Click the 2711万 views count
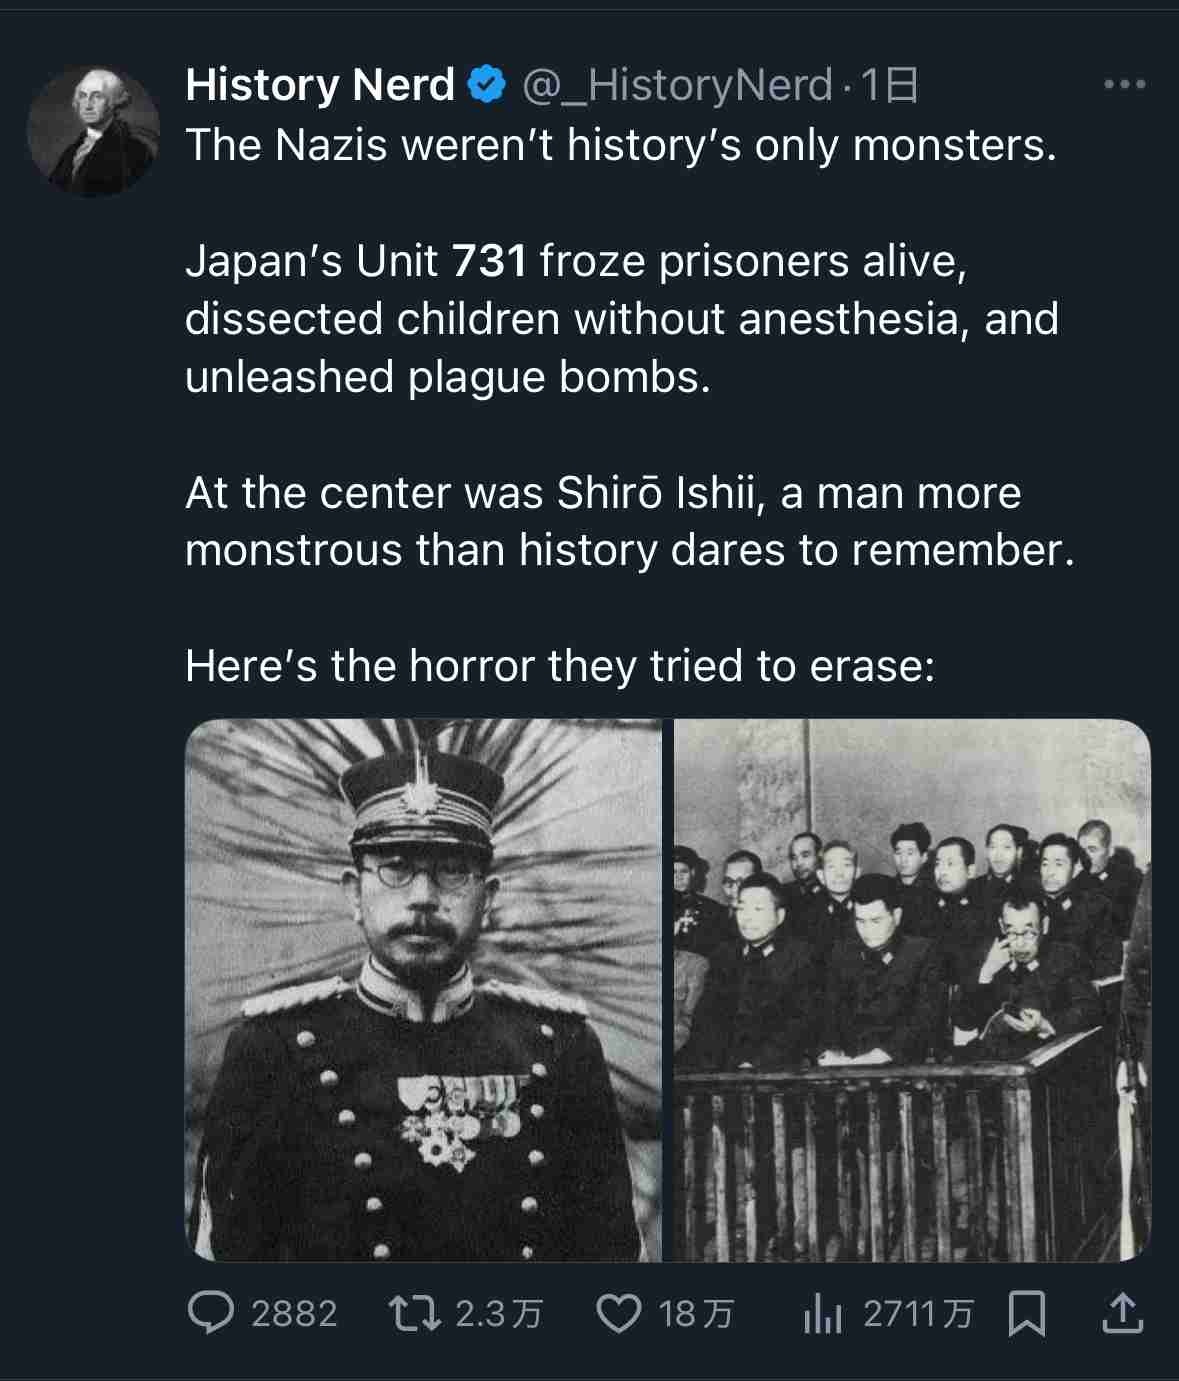 click(x=917, y=1314)
